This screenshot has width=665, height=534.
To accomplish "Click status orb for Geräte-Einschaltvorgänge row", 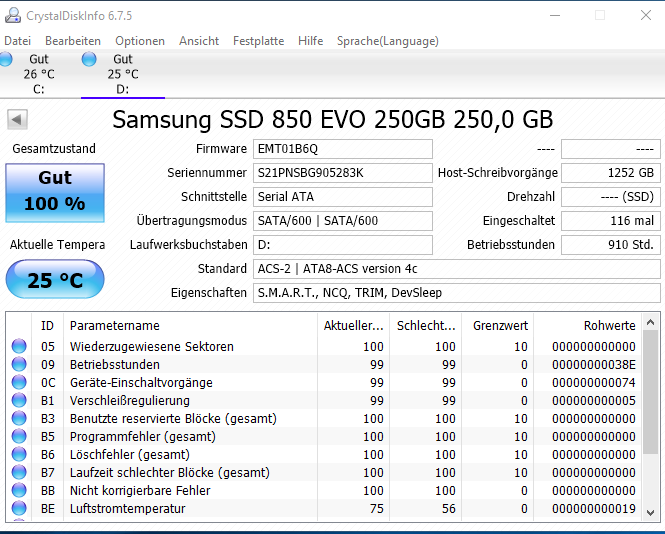I will pos(19,383).
